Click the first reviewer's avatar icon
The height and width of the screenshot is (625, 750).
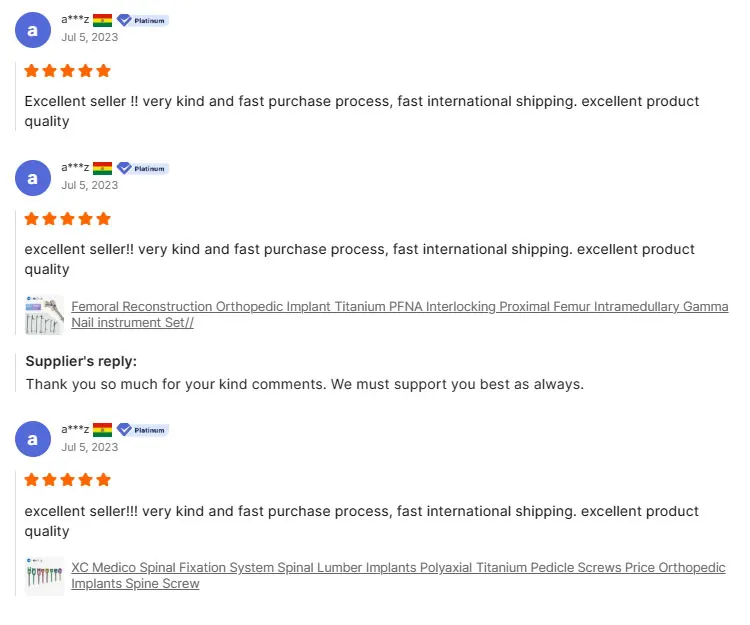pos(33,30)
